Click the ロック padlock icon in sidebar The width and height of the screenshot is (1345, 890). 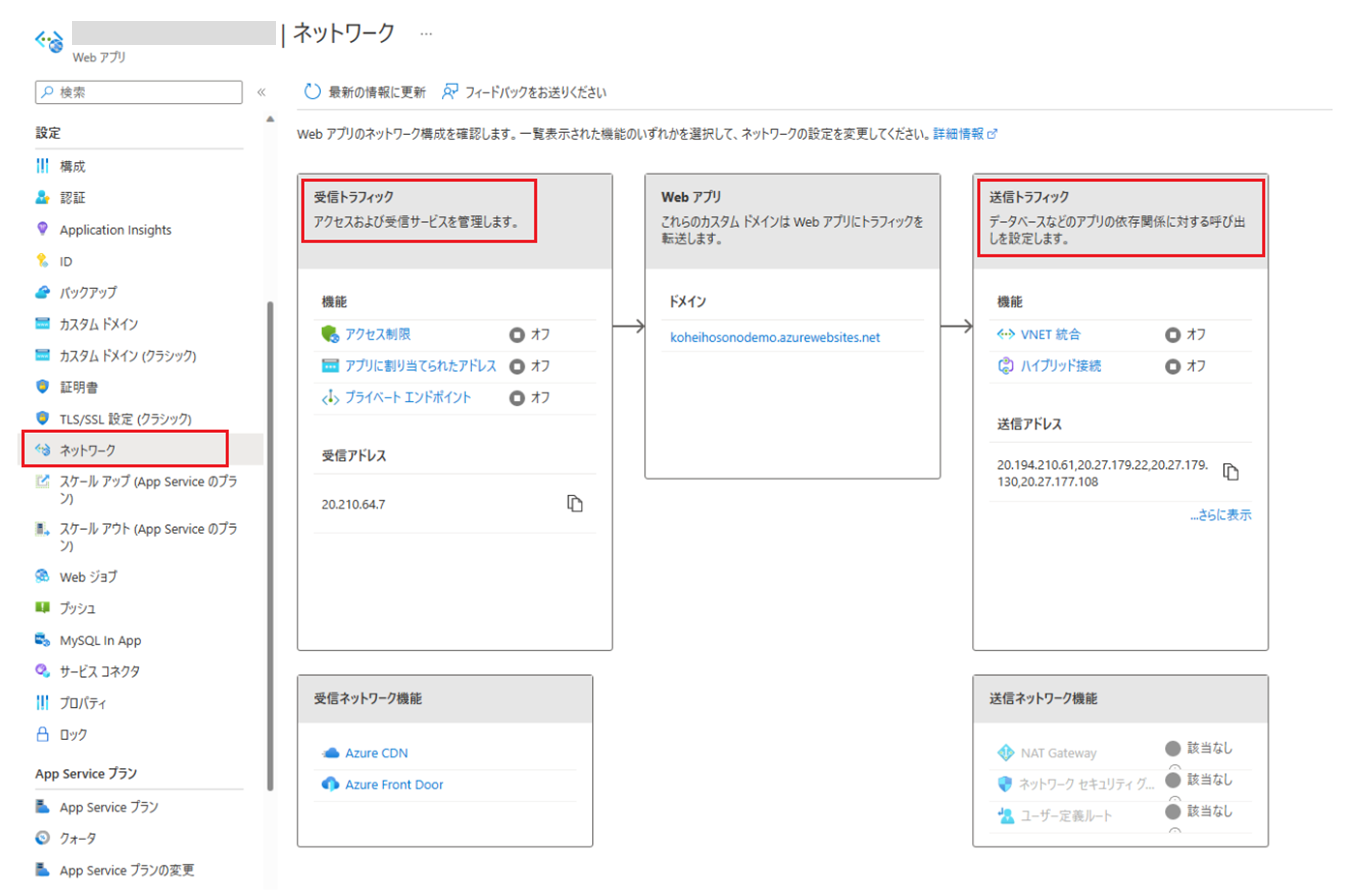point(42,734)
